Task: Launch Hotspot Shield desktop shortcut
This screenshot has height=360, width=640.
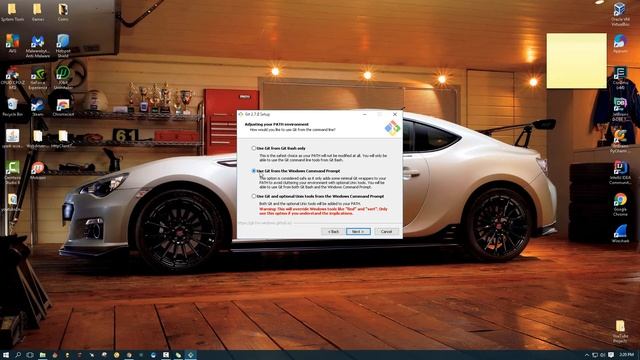Action: 63,46
